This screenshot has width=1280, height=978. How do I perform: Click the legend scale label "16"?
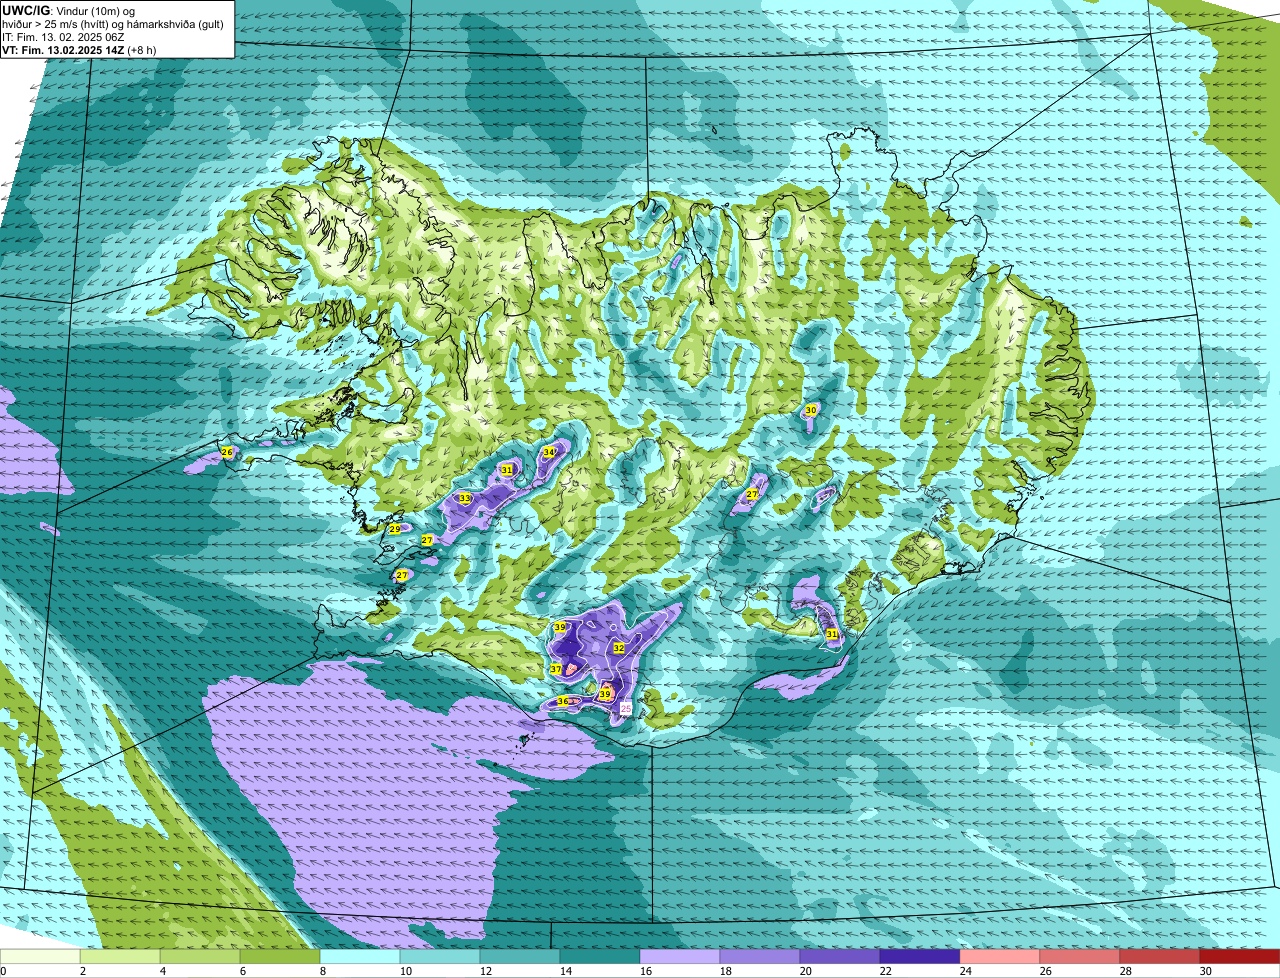click(x=646, y=971)
